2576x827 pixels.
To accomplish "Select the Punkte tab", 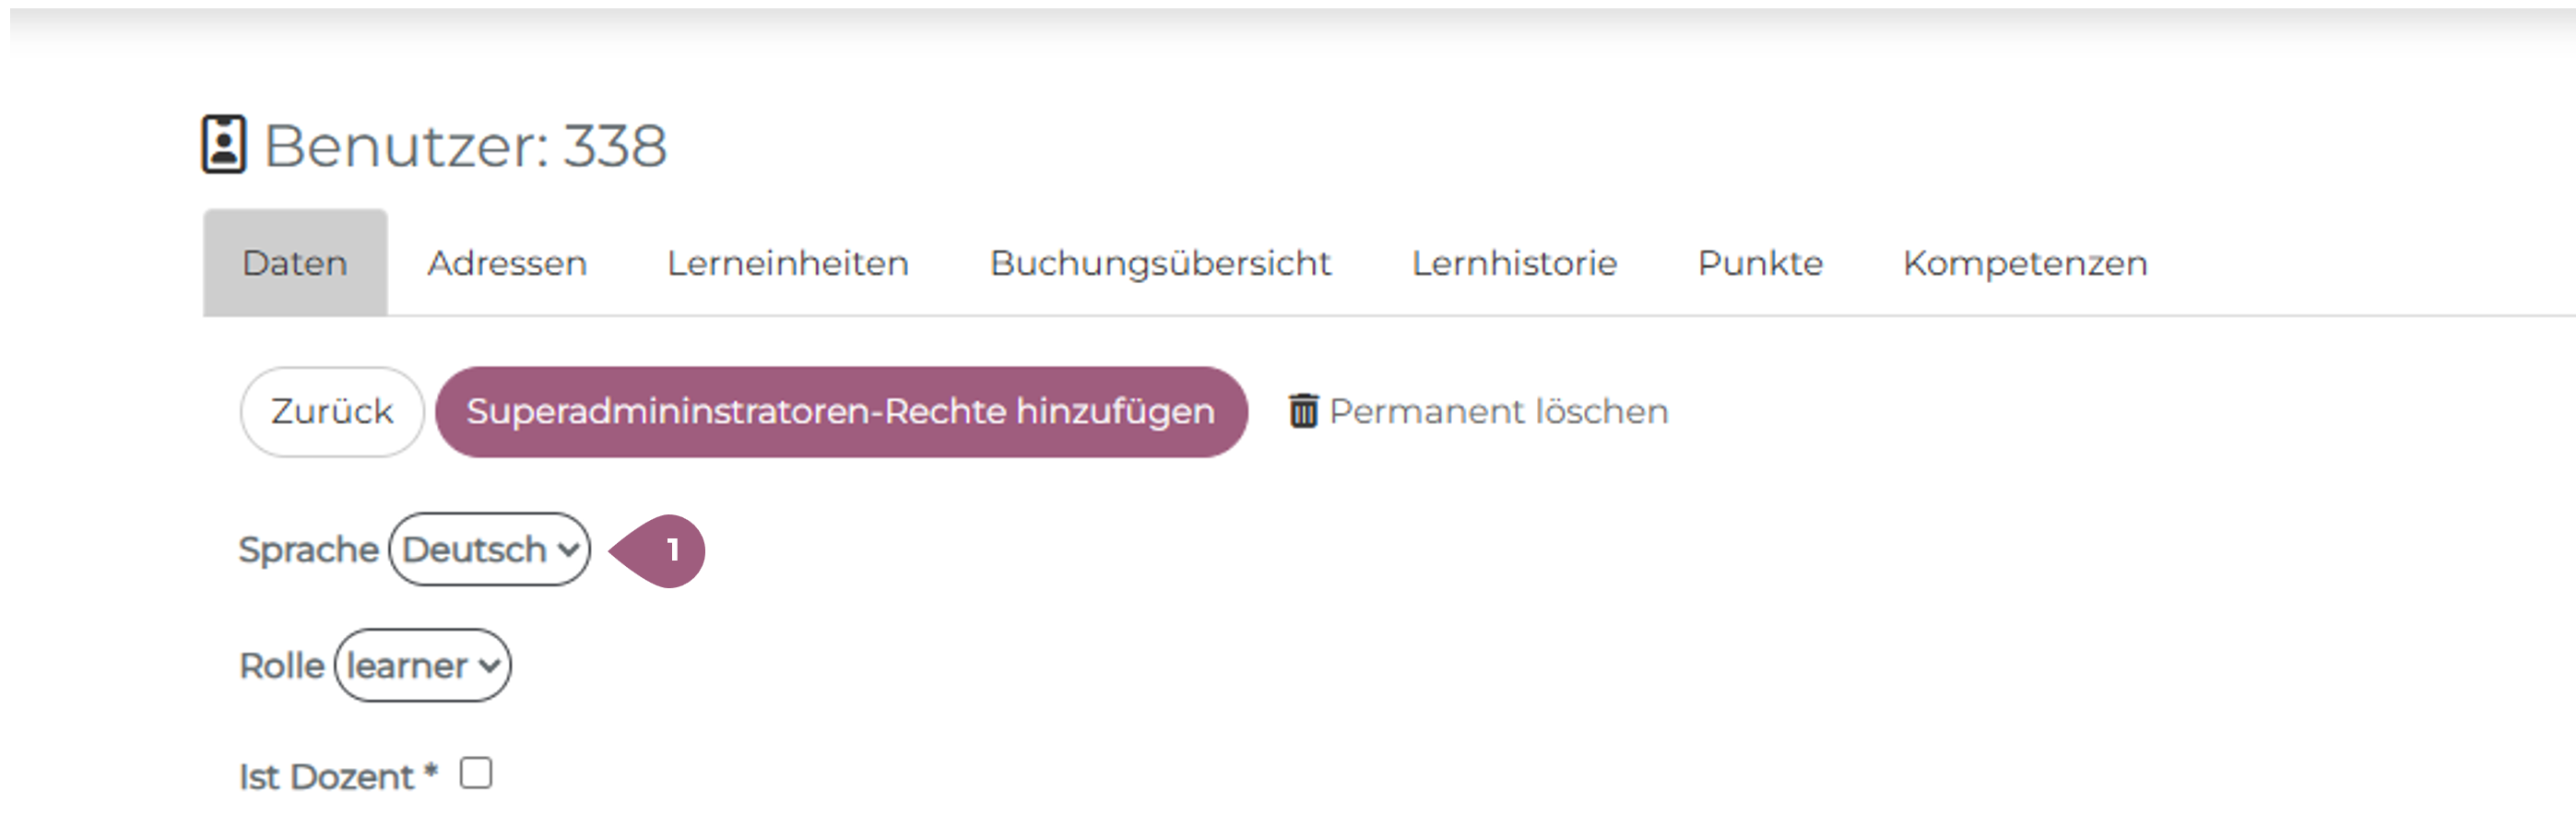I will coord(1760,263).
